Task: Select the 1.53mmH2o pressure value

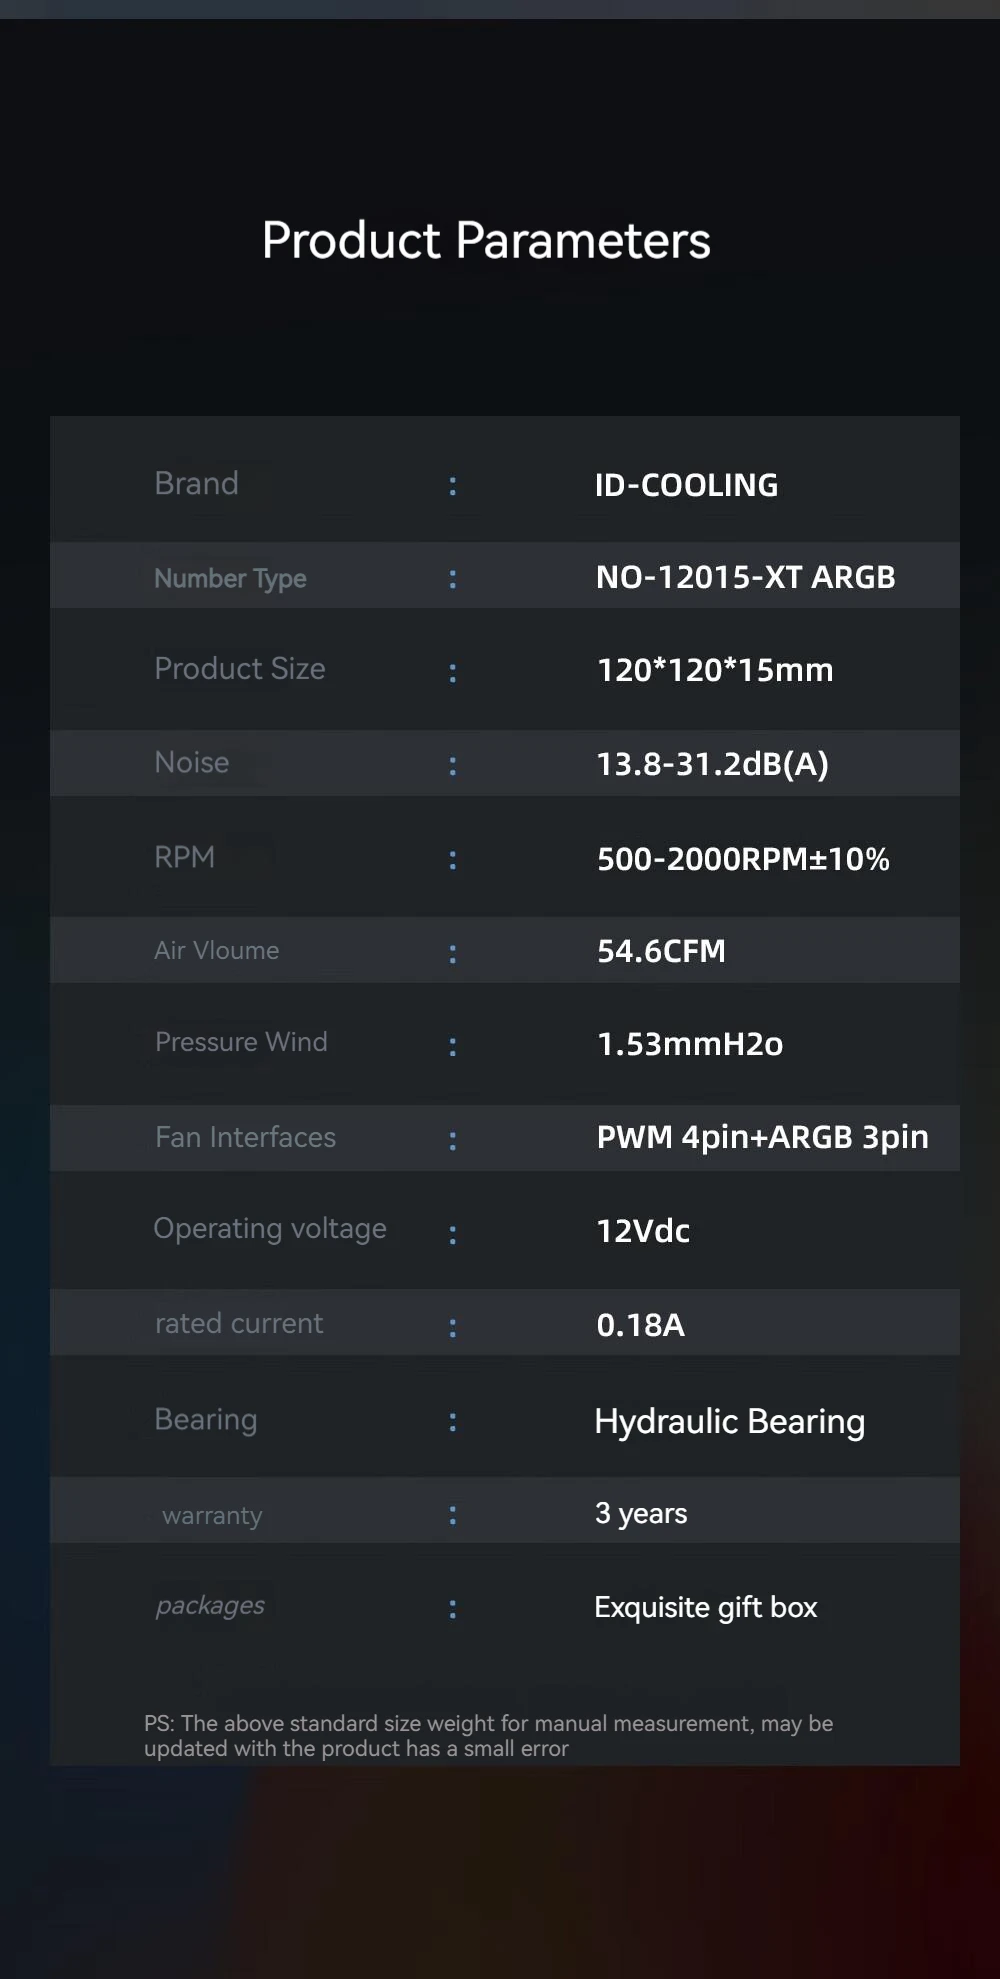Action: (690, 1044)
